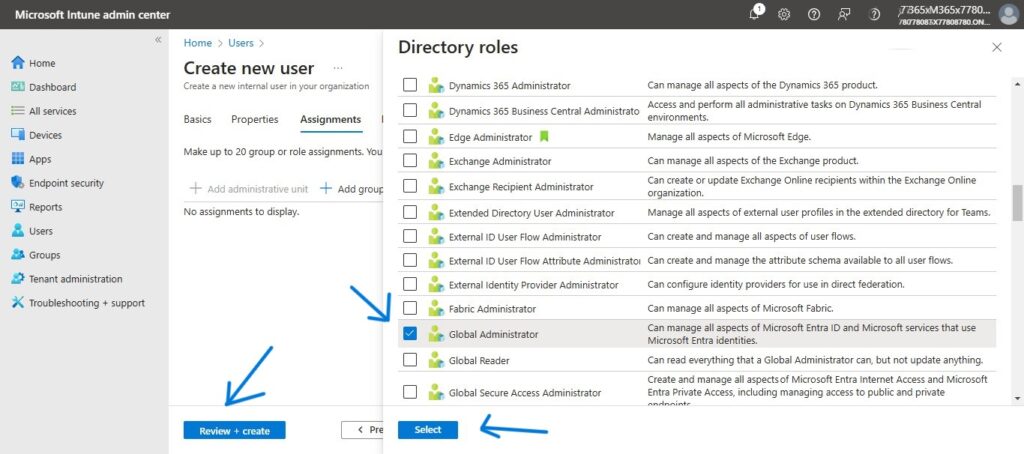Enable the Exchange Administrator checkbox
The height and width of the screenshot is (454, 1024).
coord(410,161)
